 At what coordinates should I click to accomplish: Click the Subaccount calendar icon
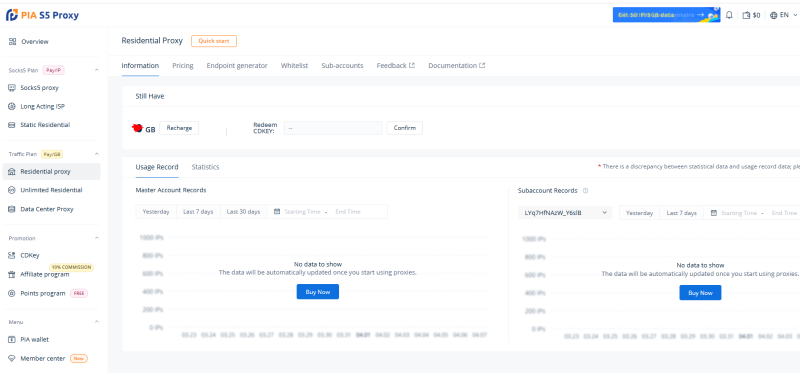714,213
